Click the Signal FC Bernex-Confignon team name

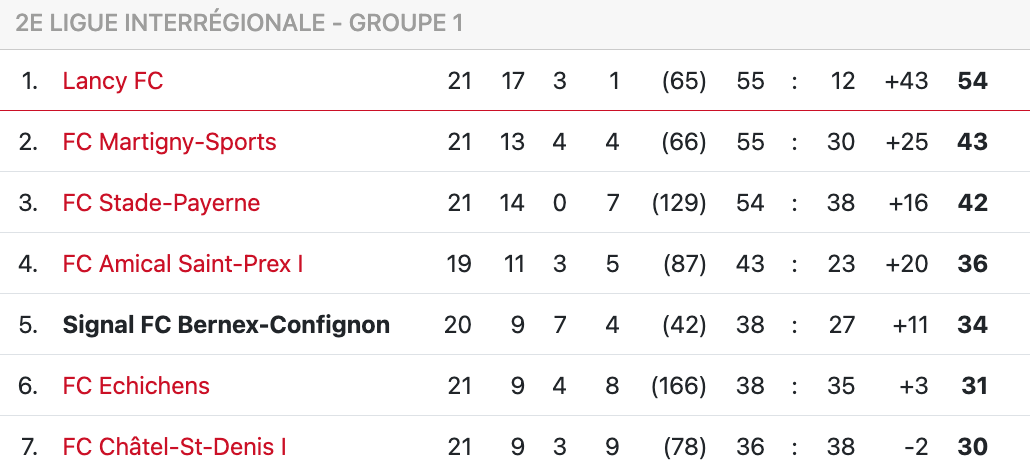pyautogui.click(x=226, y=325)
